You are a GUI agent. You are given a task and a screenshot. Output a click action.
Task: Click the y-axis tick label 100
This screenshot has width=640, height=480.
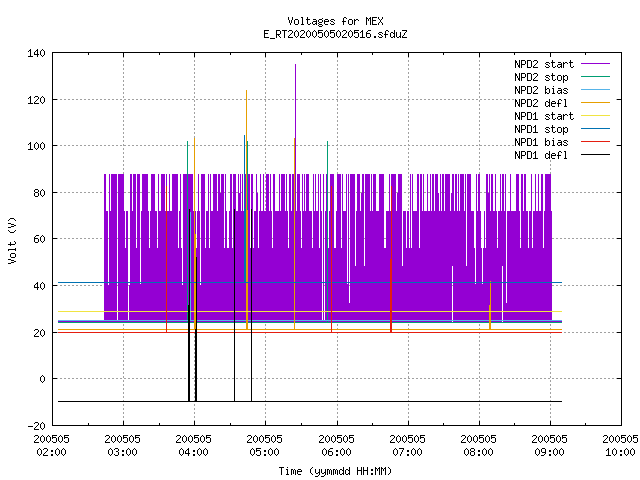[x=36, y=146]
